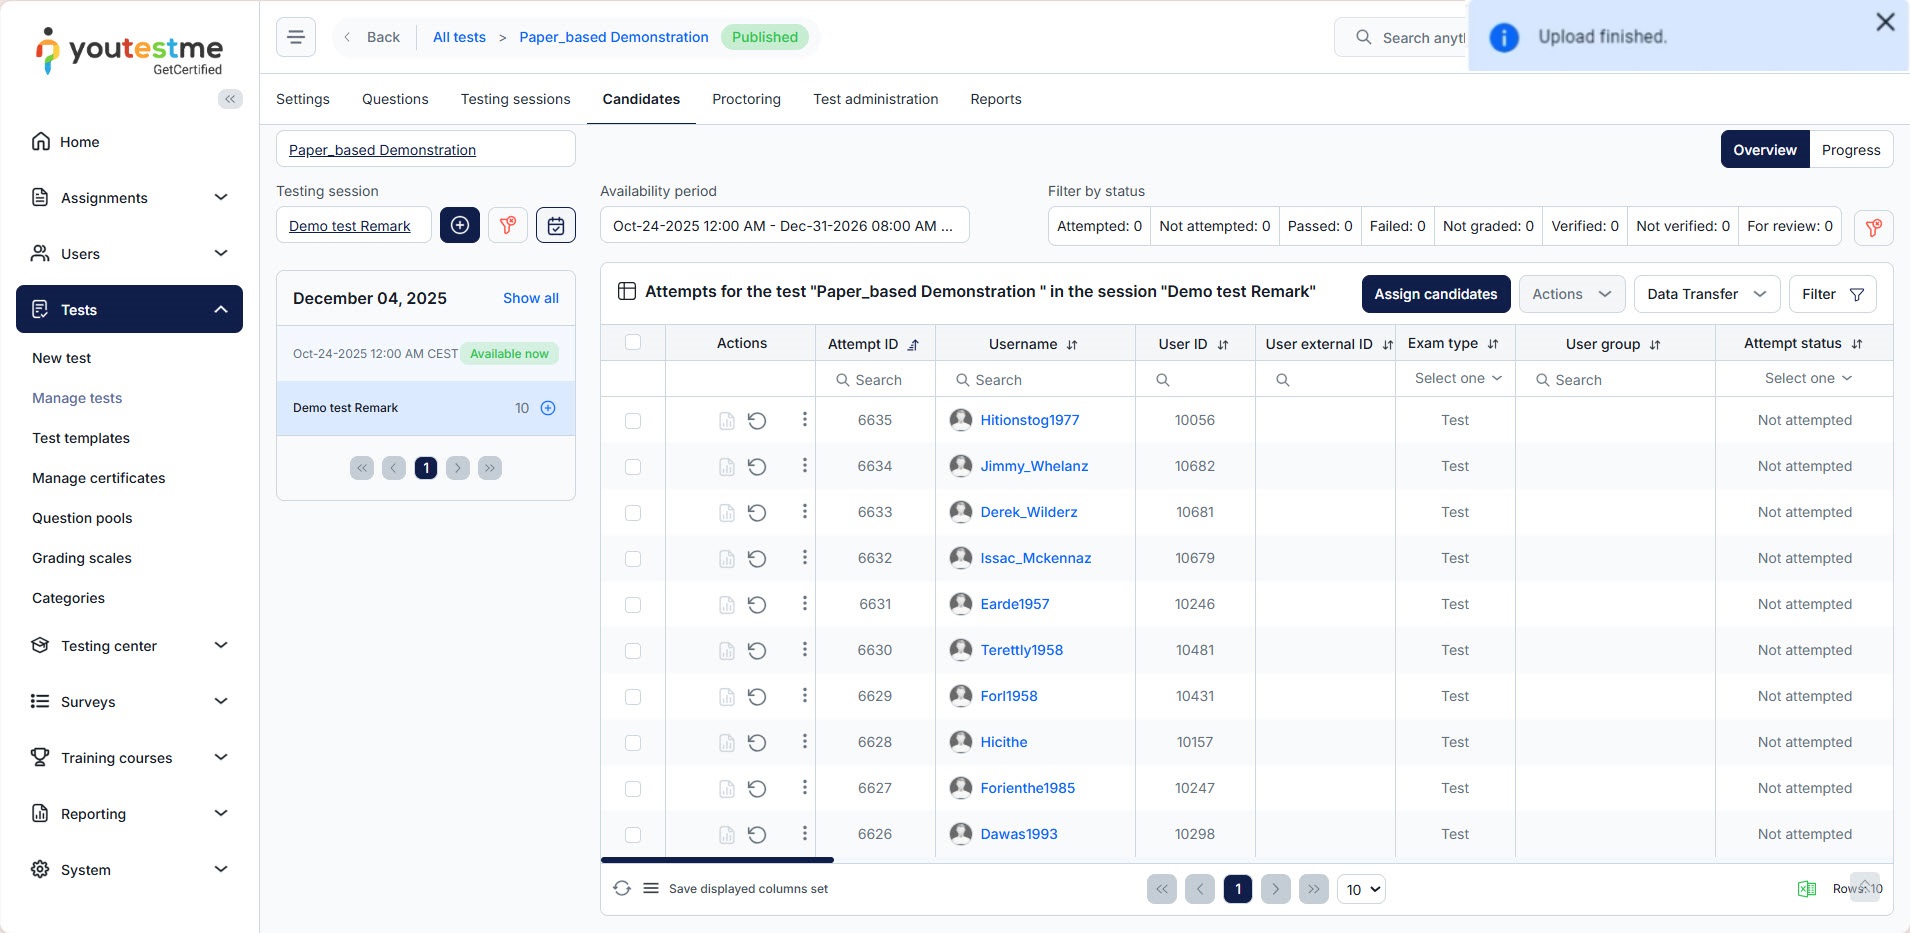Check the box for attempt 6633

633,513
